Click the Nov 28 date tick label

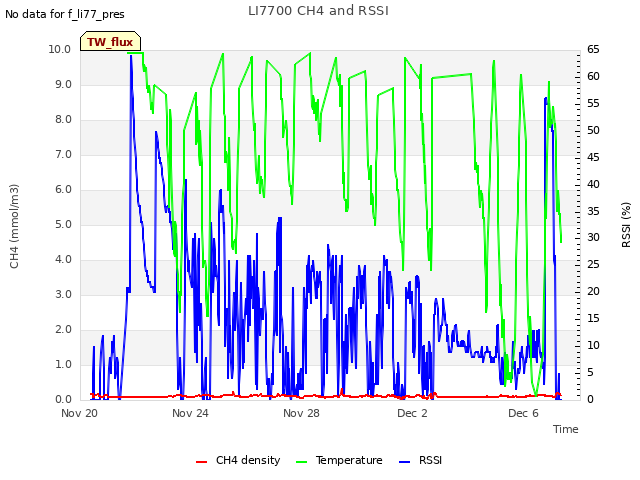pos(301,413)
